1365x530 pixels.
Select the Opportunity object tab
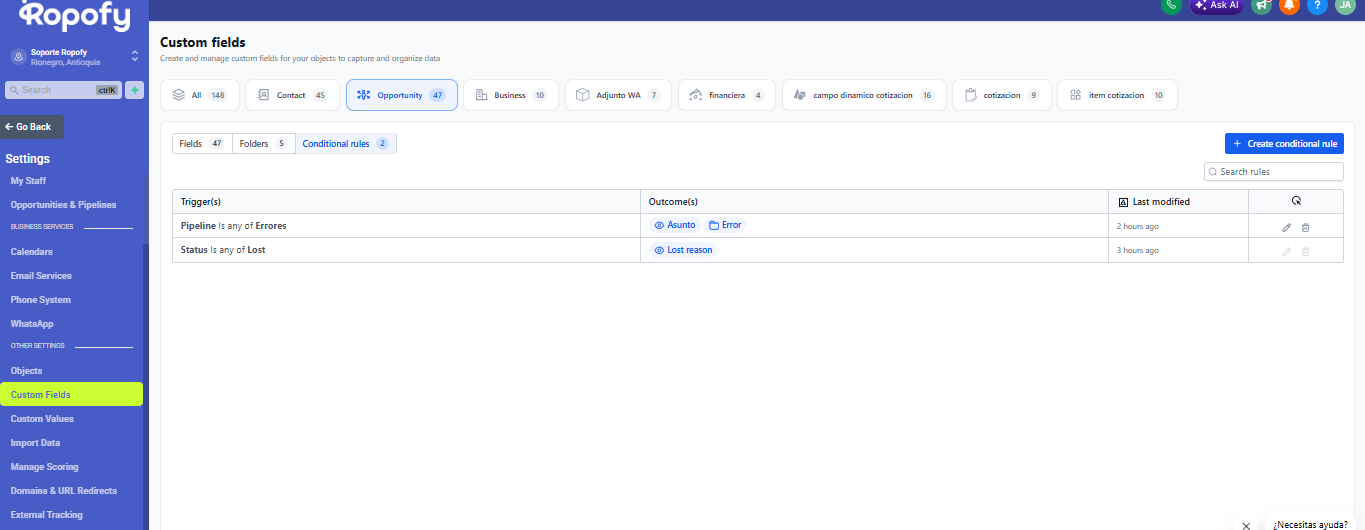(402, 95)
